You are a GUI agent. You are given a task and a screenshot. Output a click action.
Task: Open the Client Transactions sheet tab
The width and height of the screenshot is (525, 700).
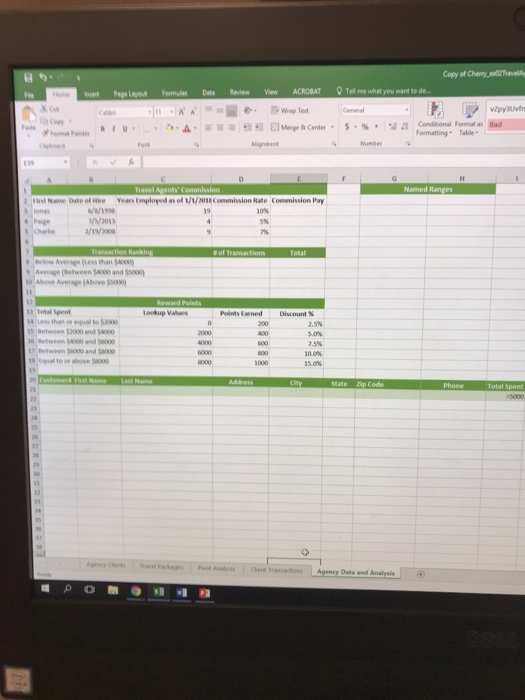tap(277, 570)
